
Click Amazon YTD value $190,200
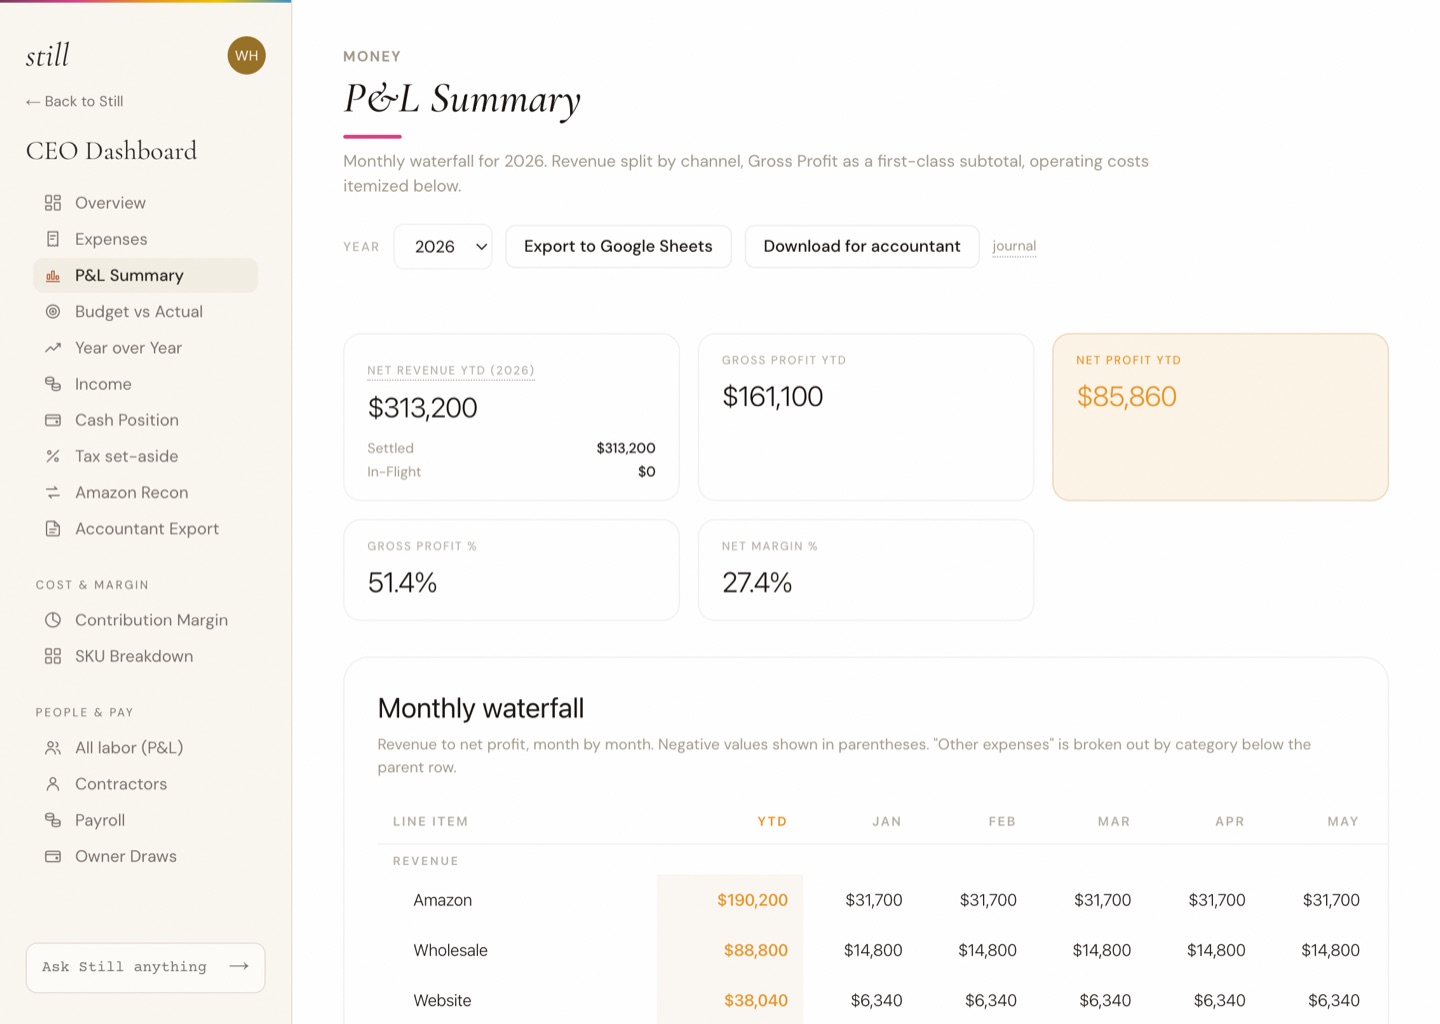click(752, 900)
